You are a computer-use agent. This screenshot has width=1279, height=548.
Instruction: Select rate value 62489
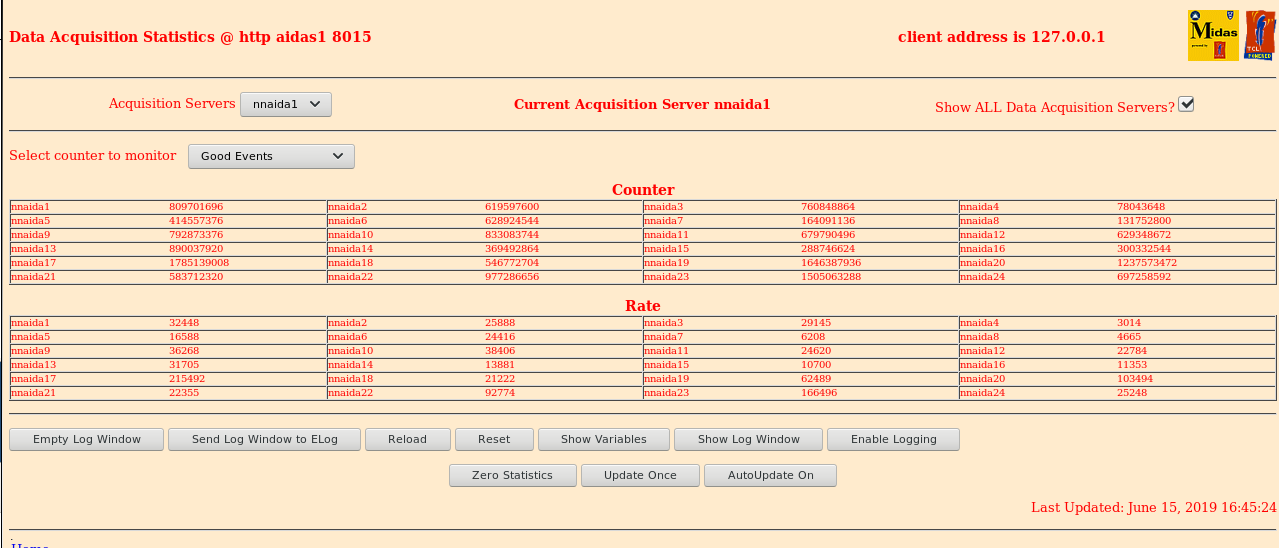coord(816,379)
